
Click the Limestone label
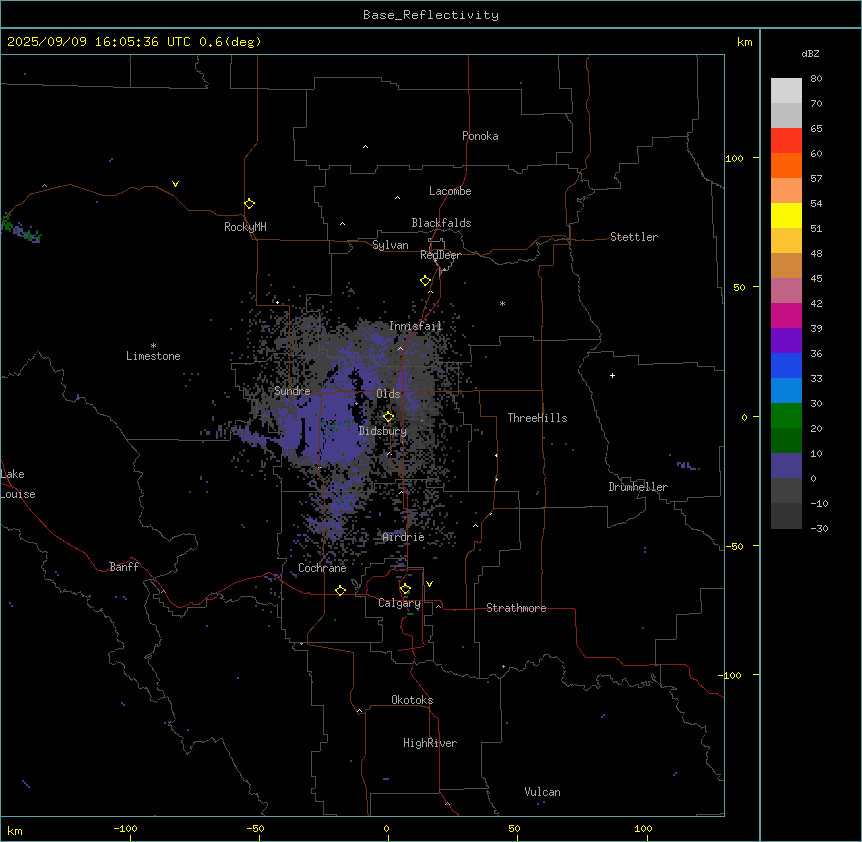point(153,356)
